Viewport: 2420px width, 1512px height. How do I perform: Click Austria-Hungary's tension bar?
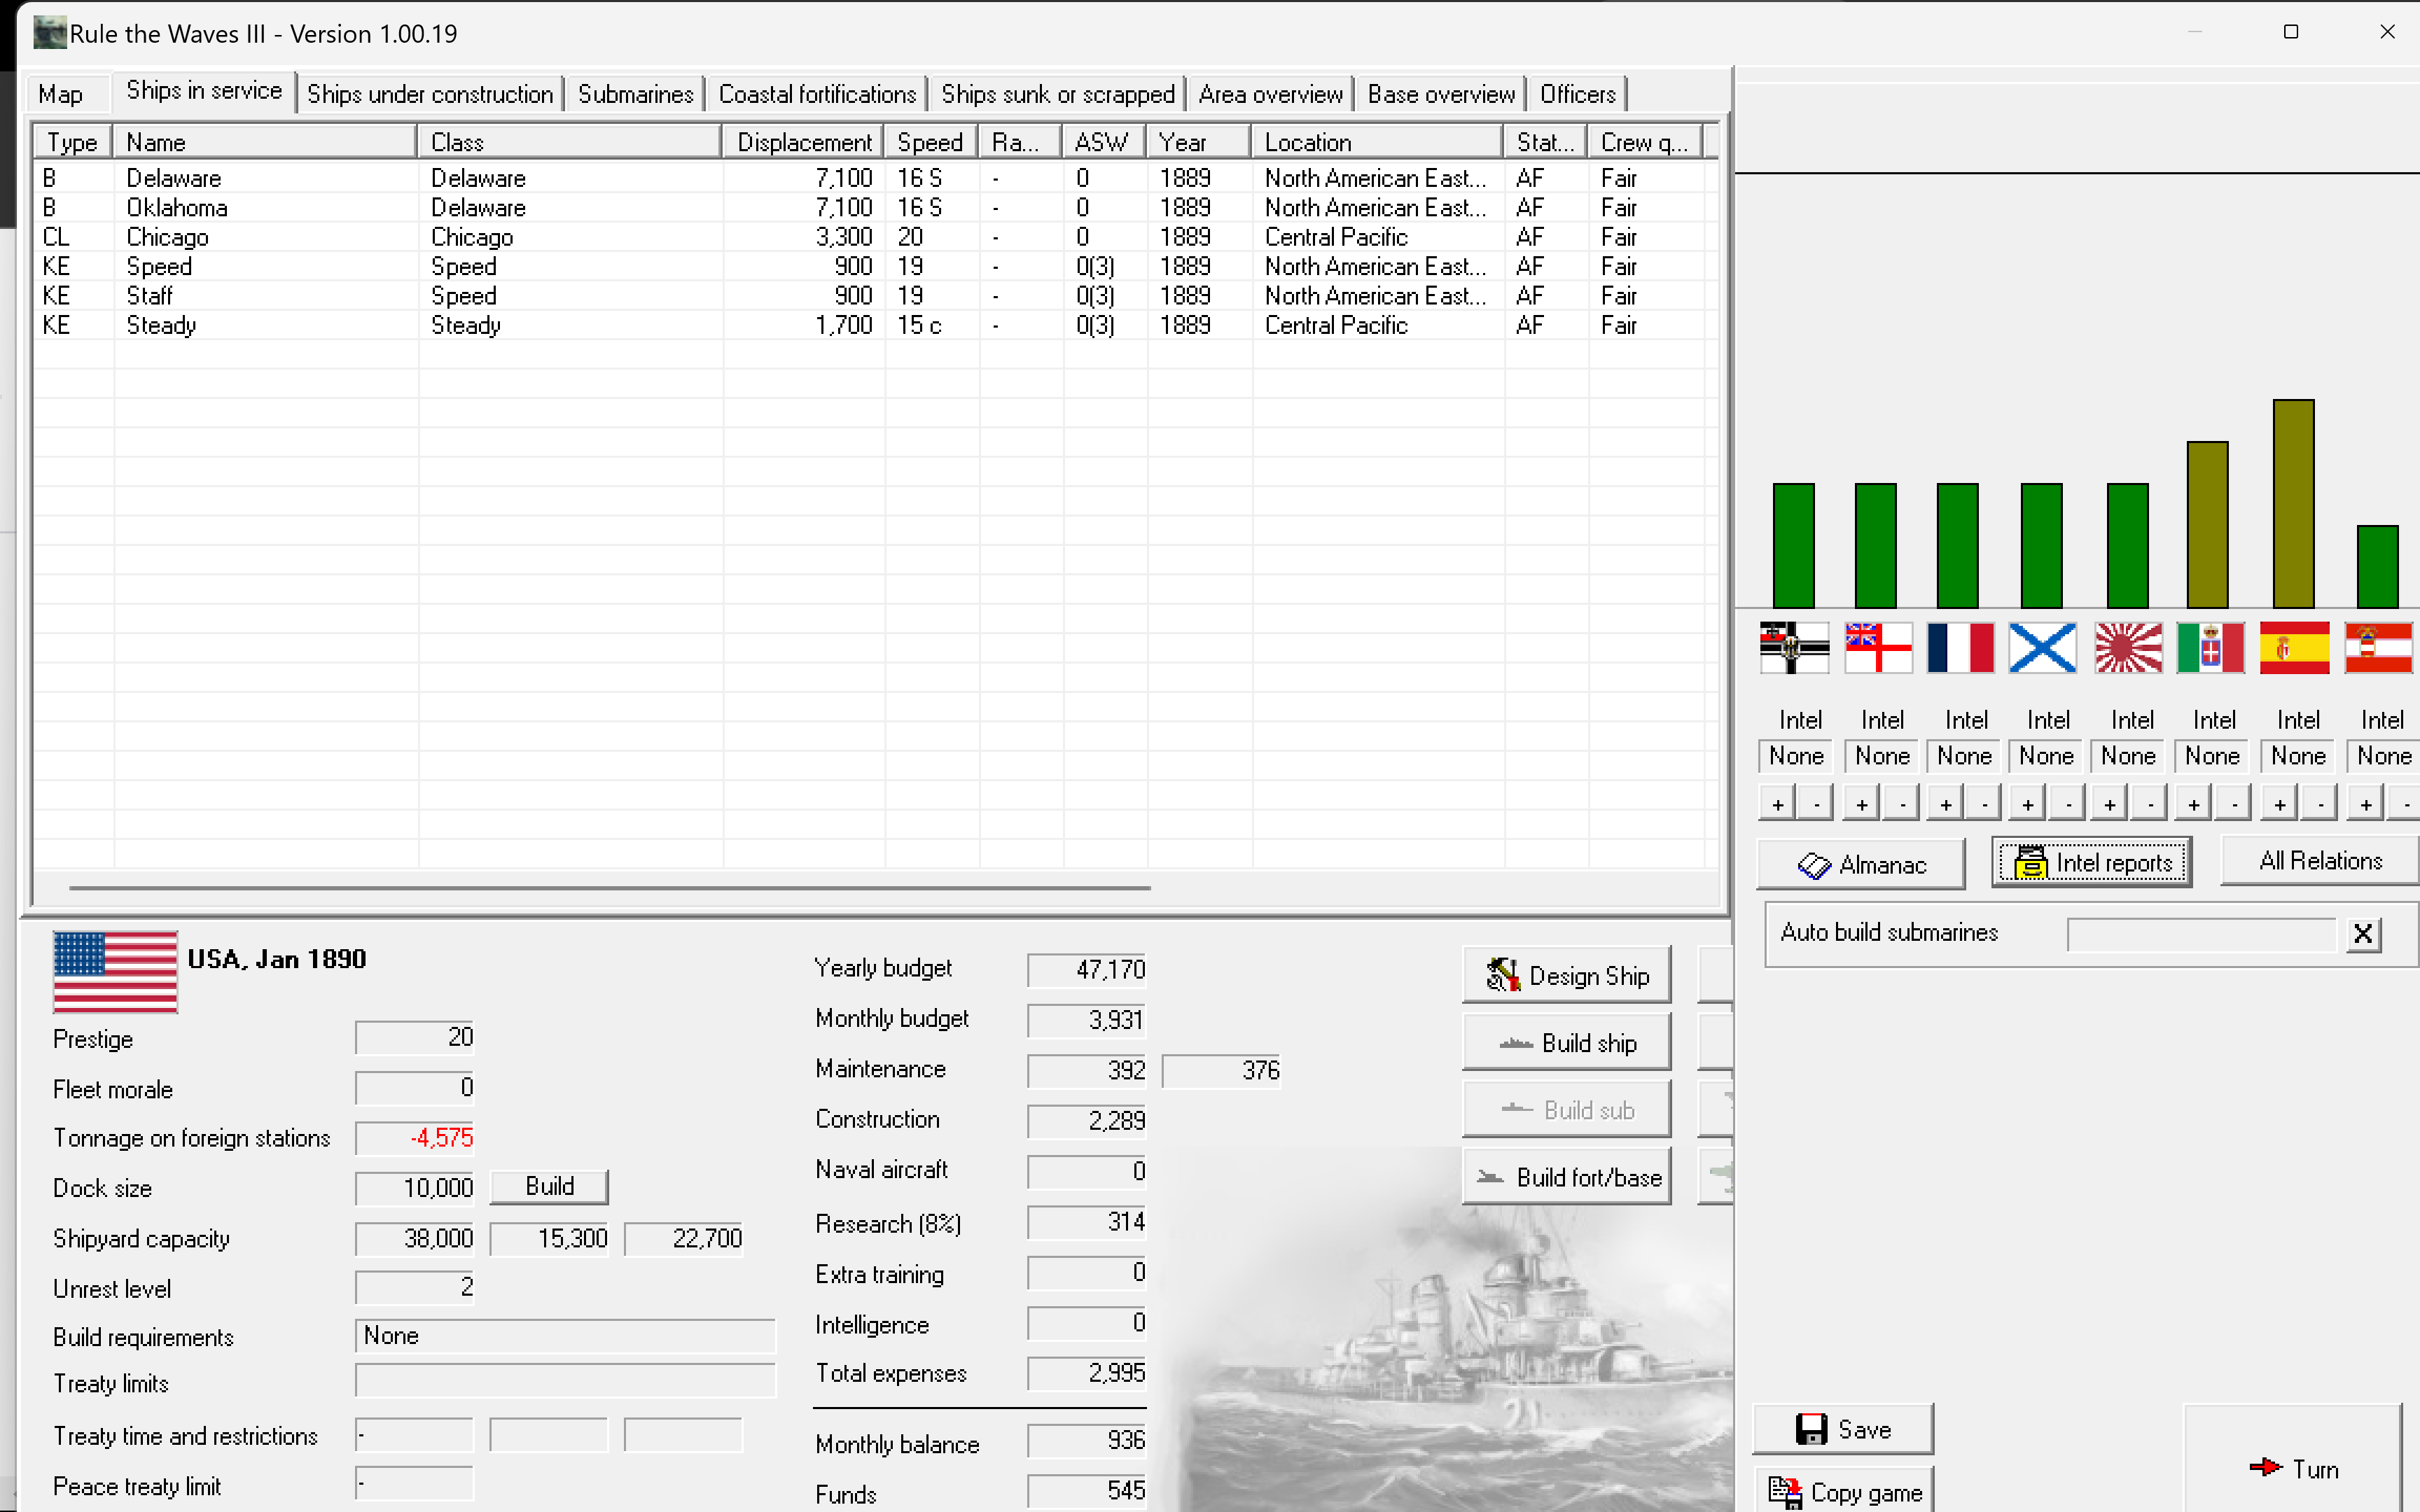(2377, 567)
